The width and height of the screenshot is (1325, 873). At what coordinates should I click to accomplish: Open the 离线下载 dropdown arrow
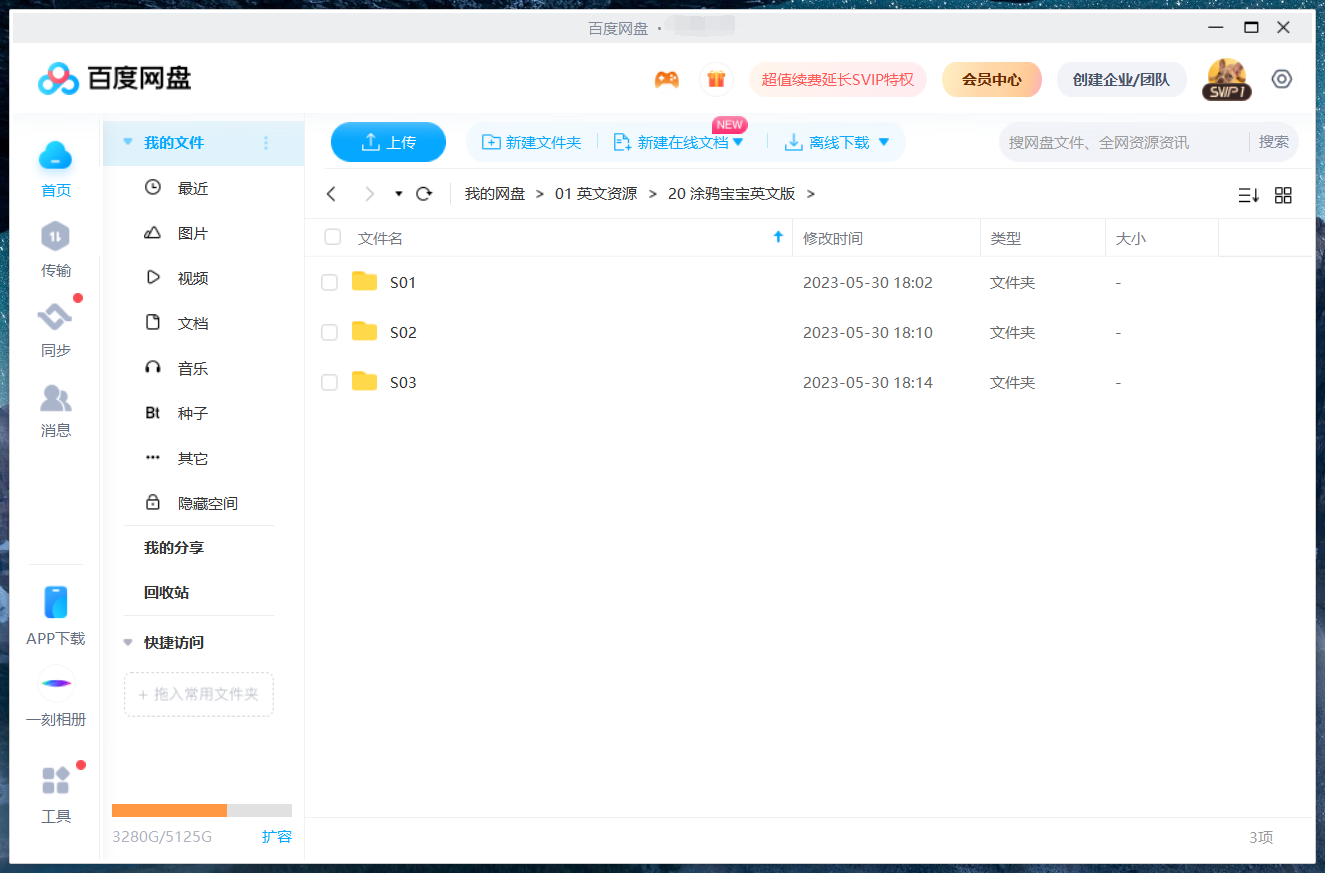tap(882, 142)
